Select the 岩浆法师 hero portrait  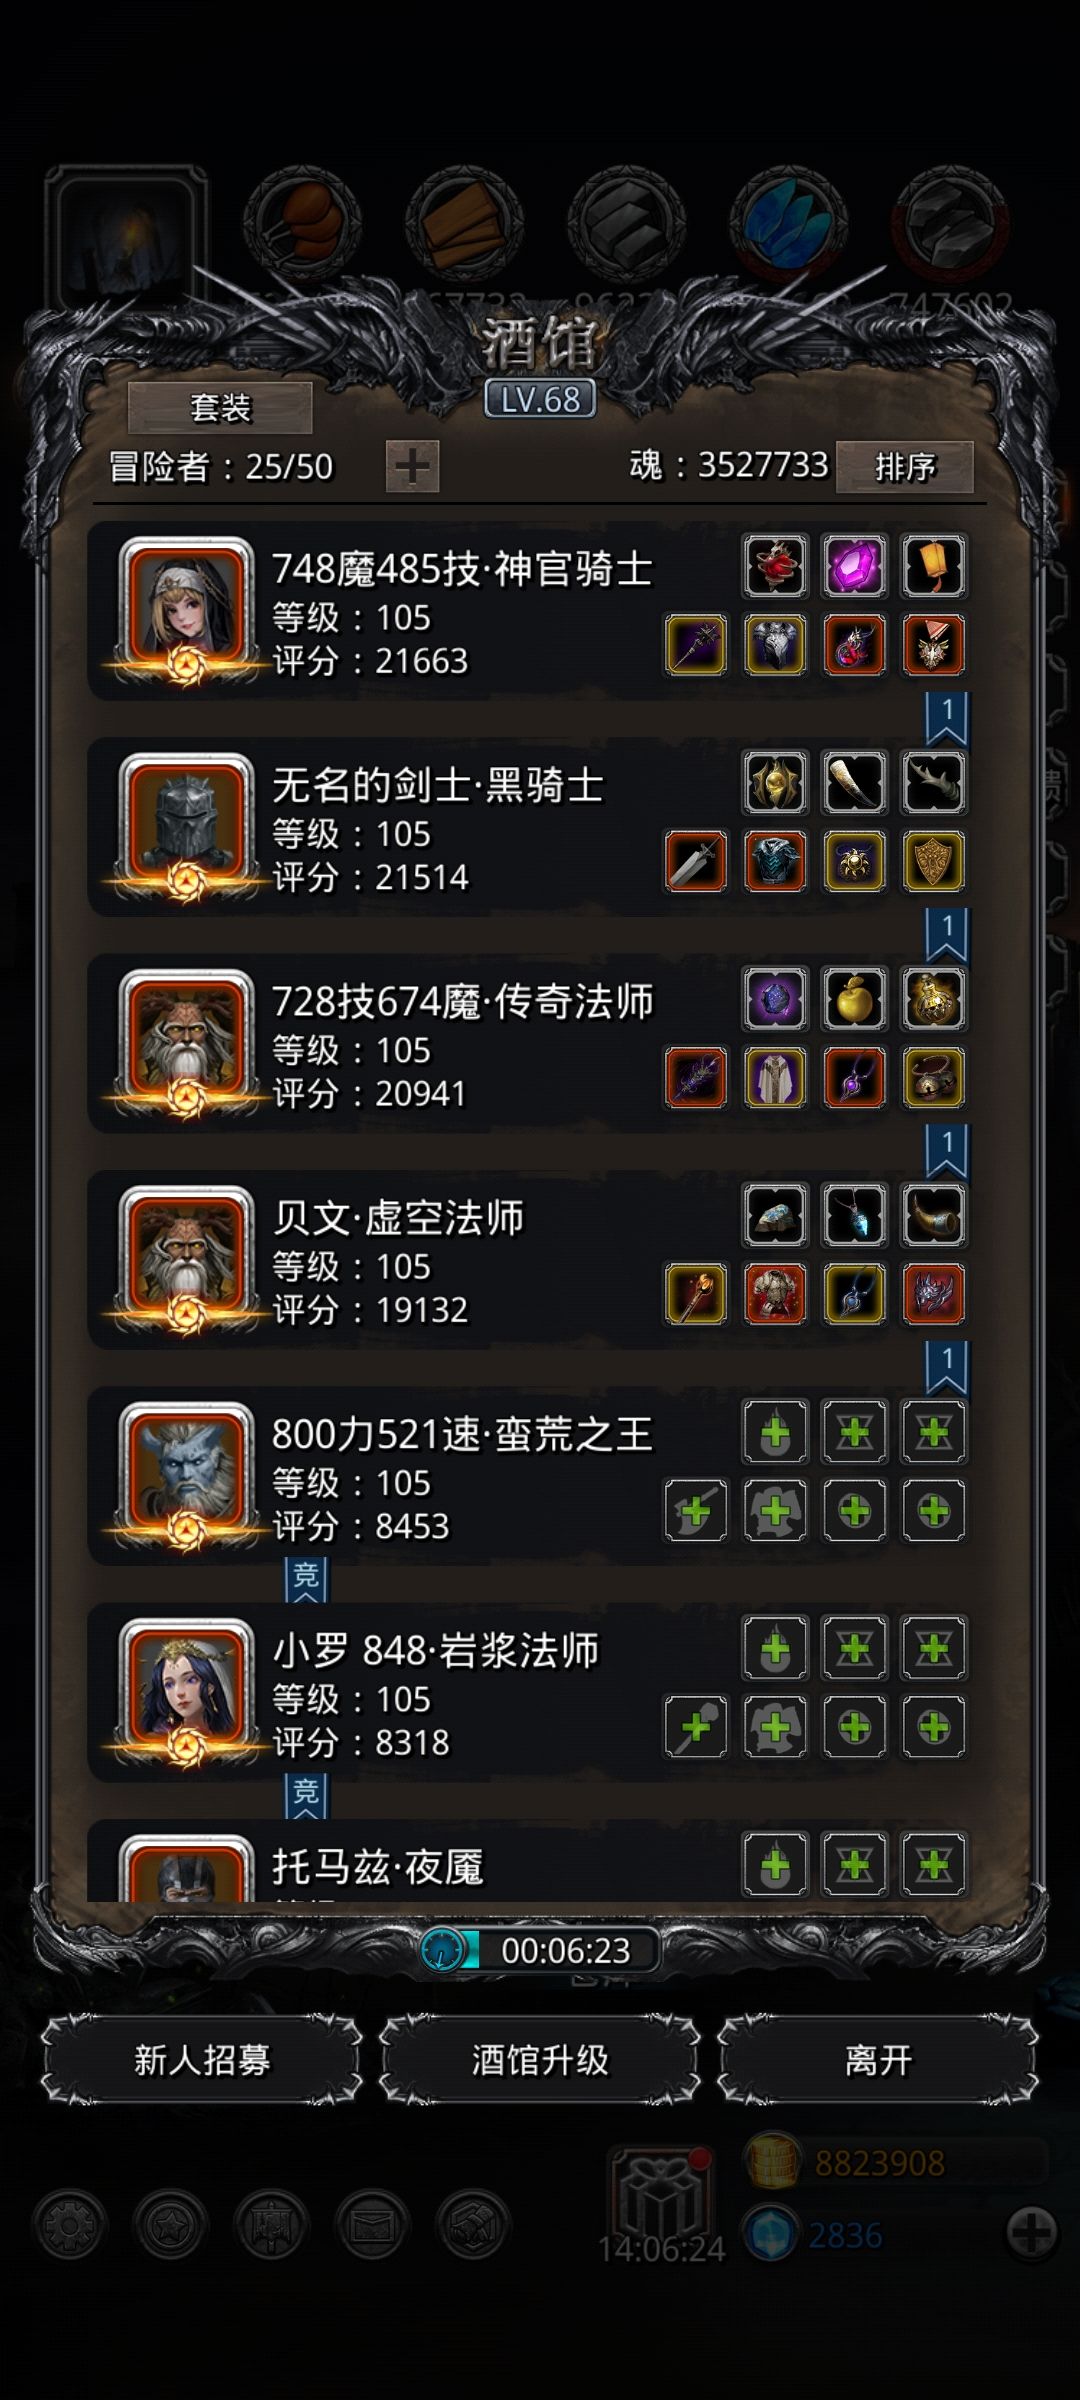(186, 1692)
